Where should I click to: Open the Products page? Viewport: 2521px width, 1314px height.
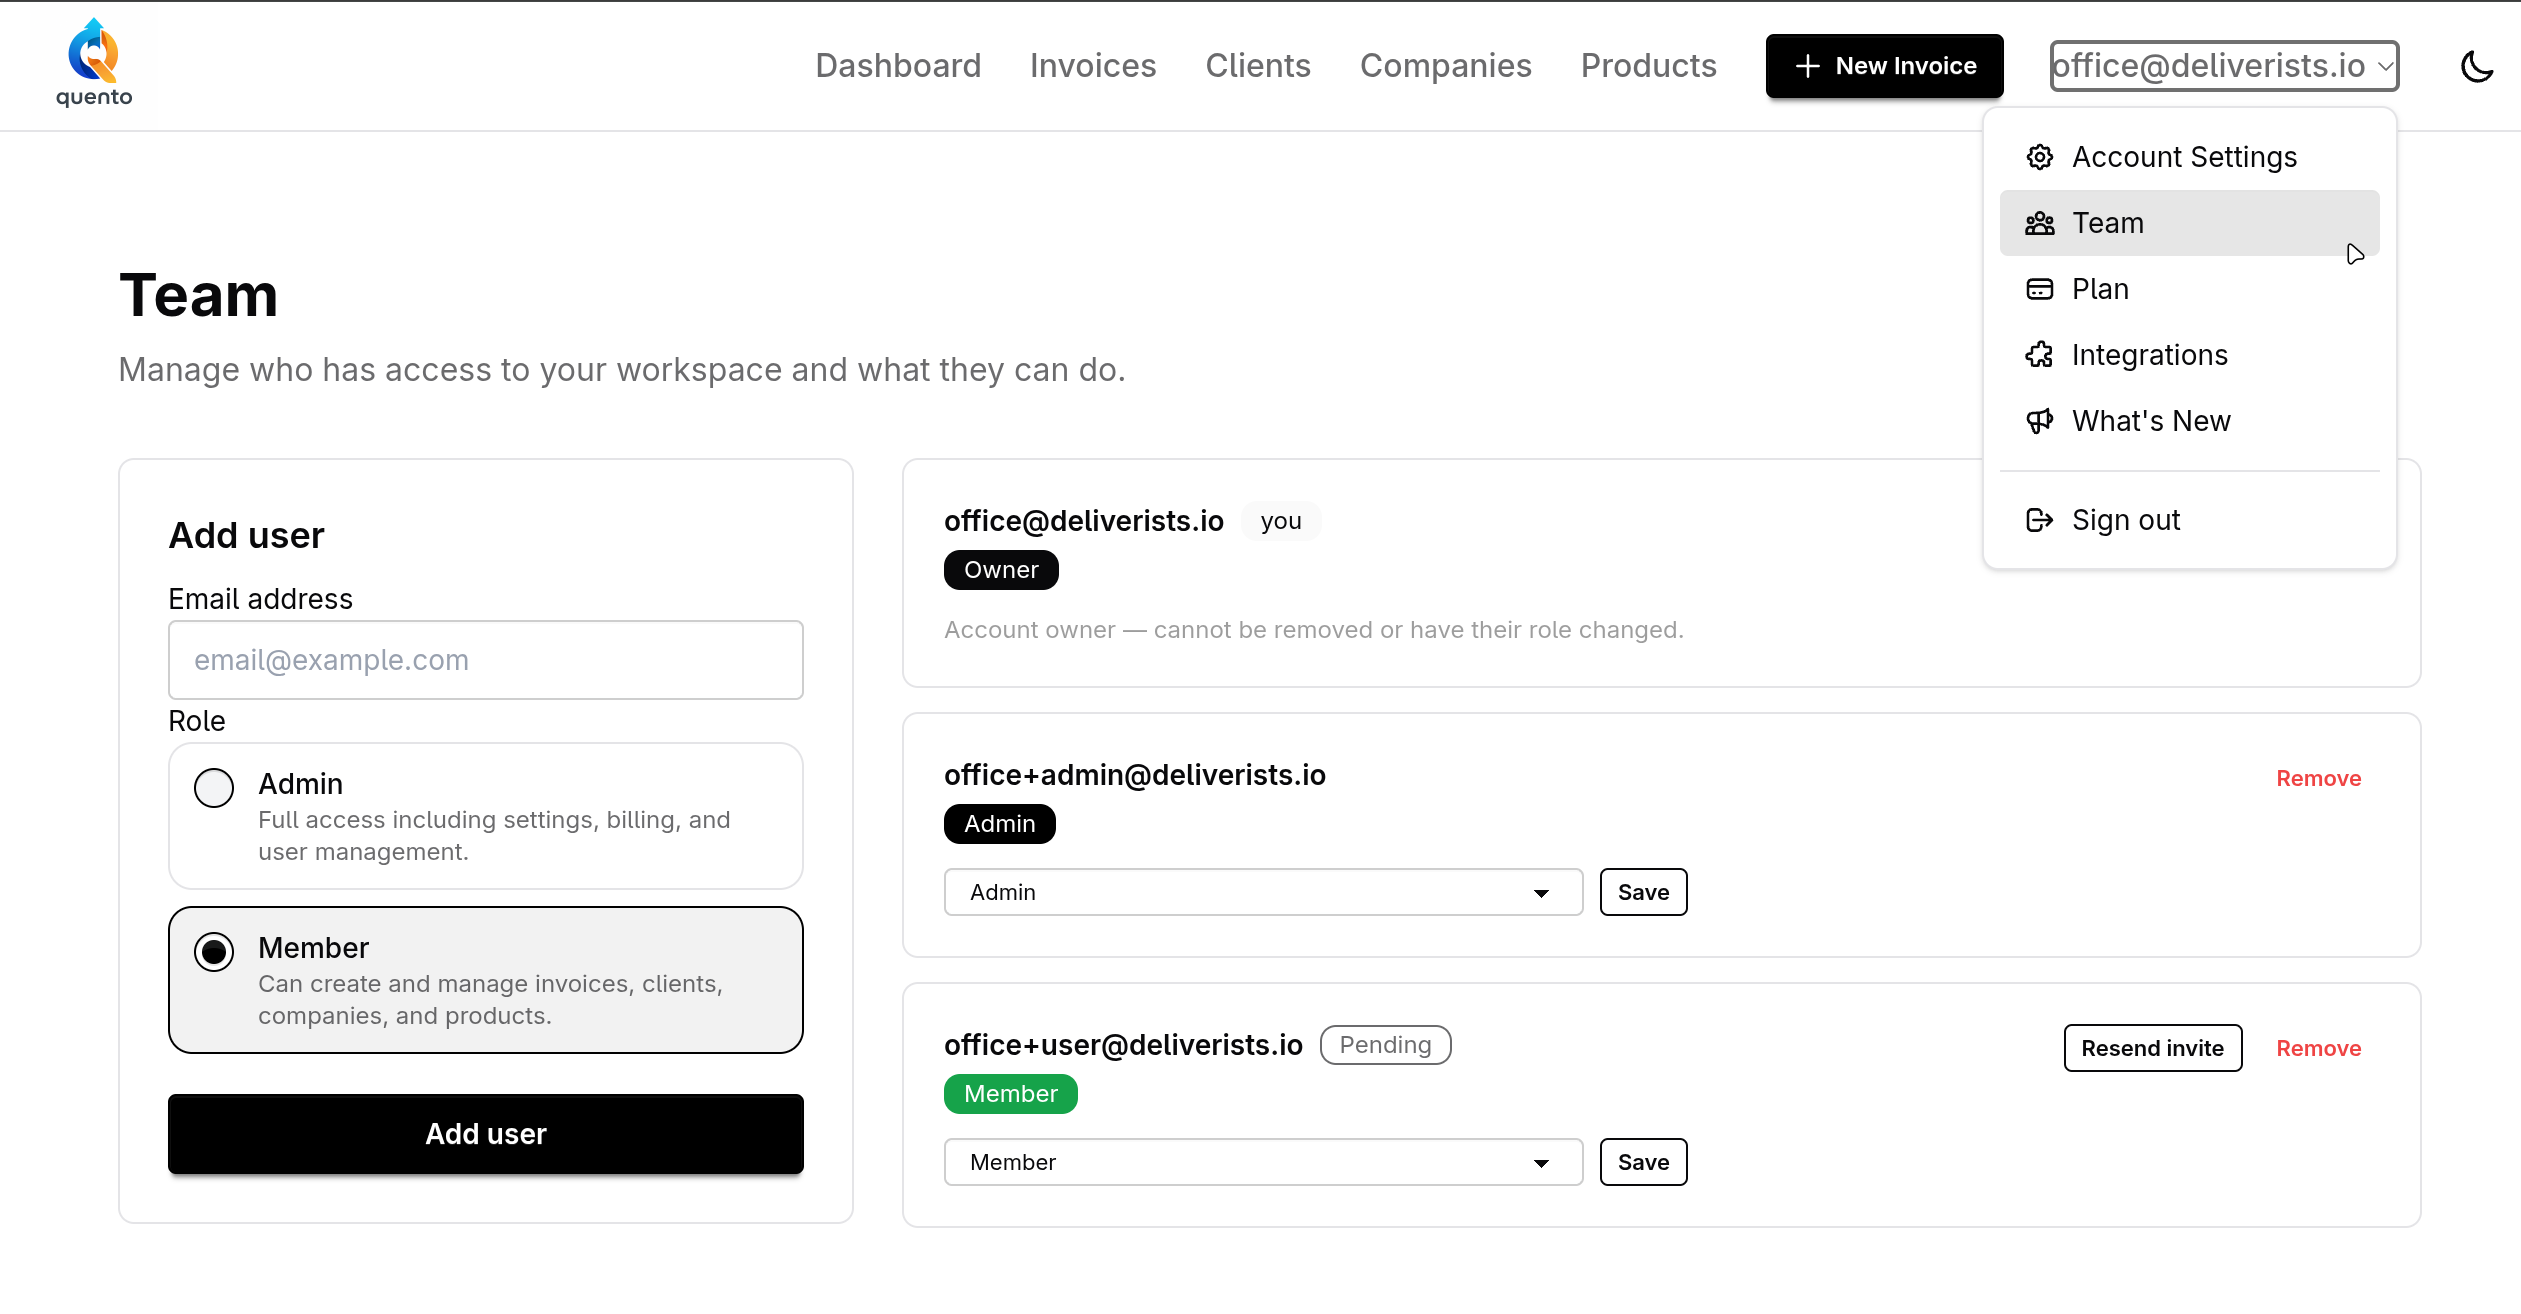(x=1648, y=66)
